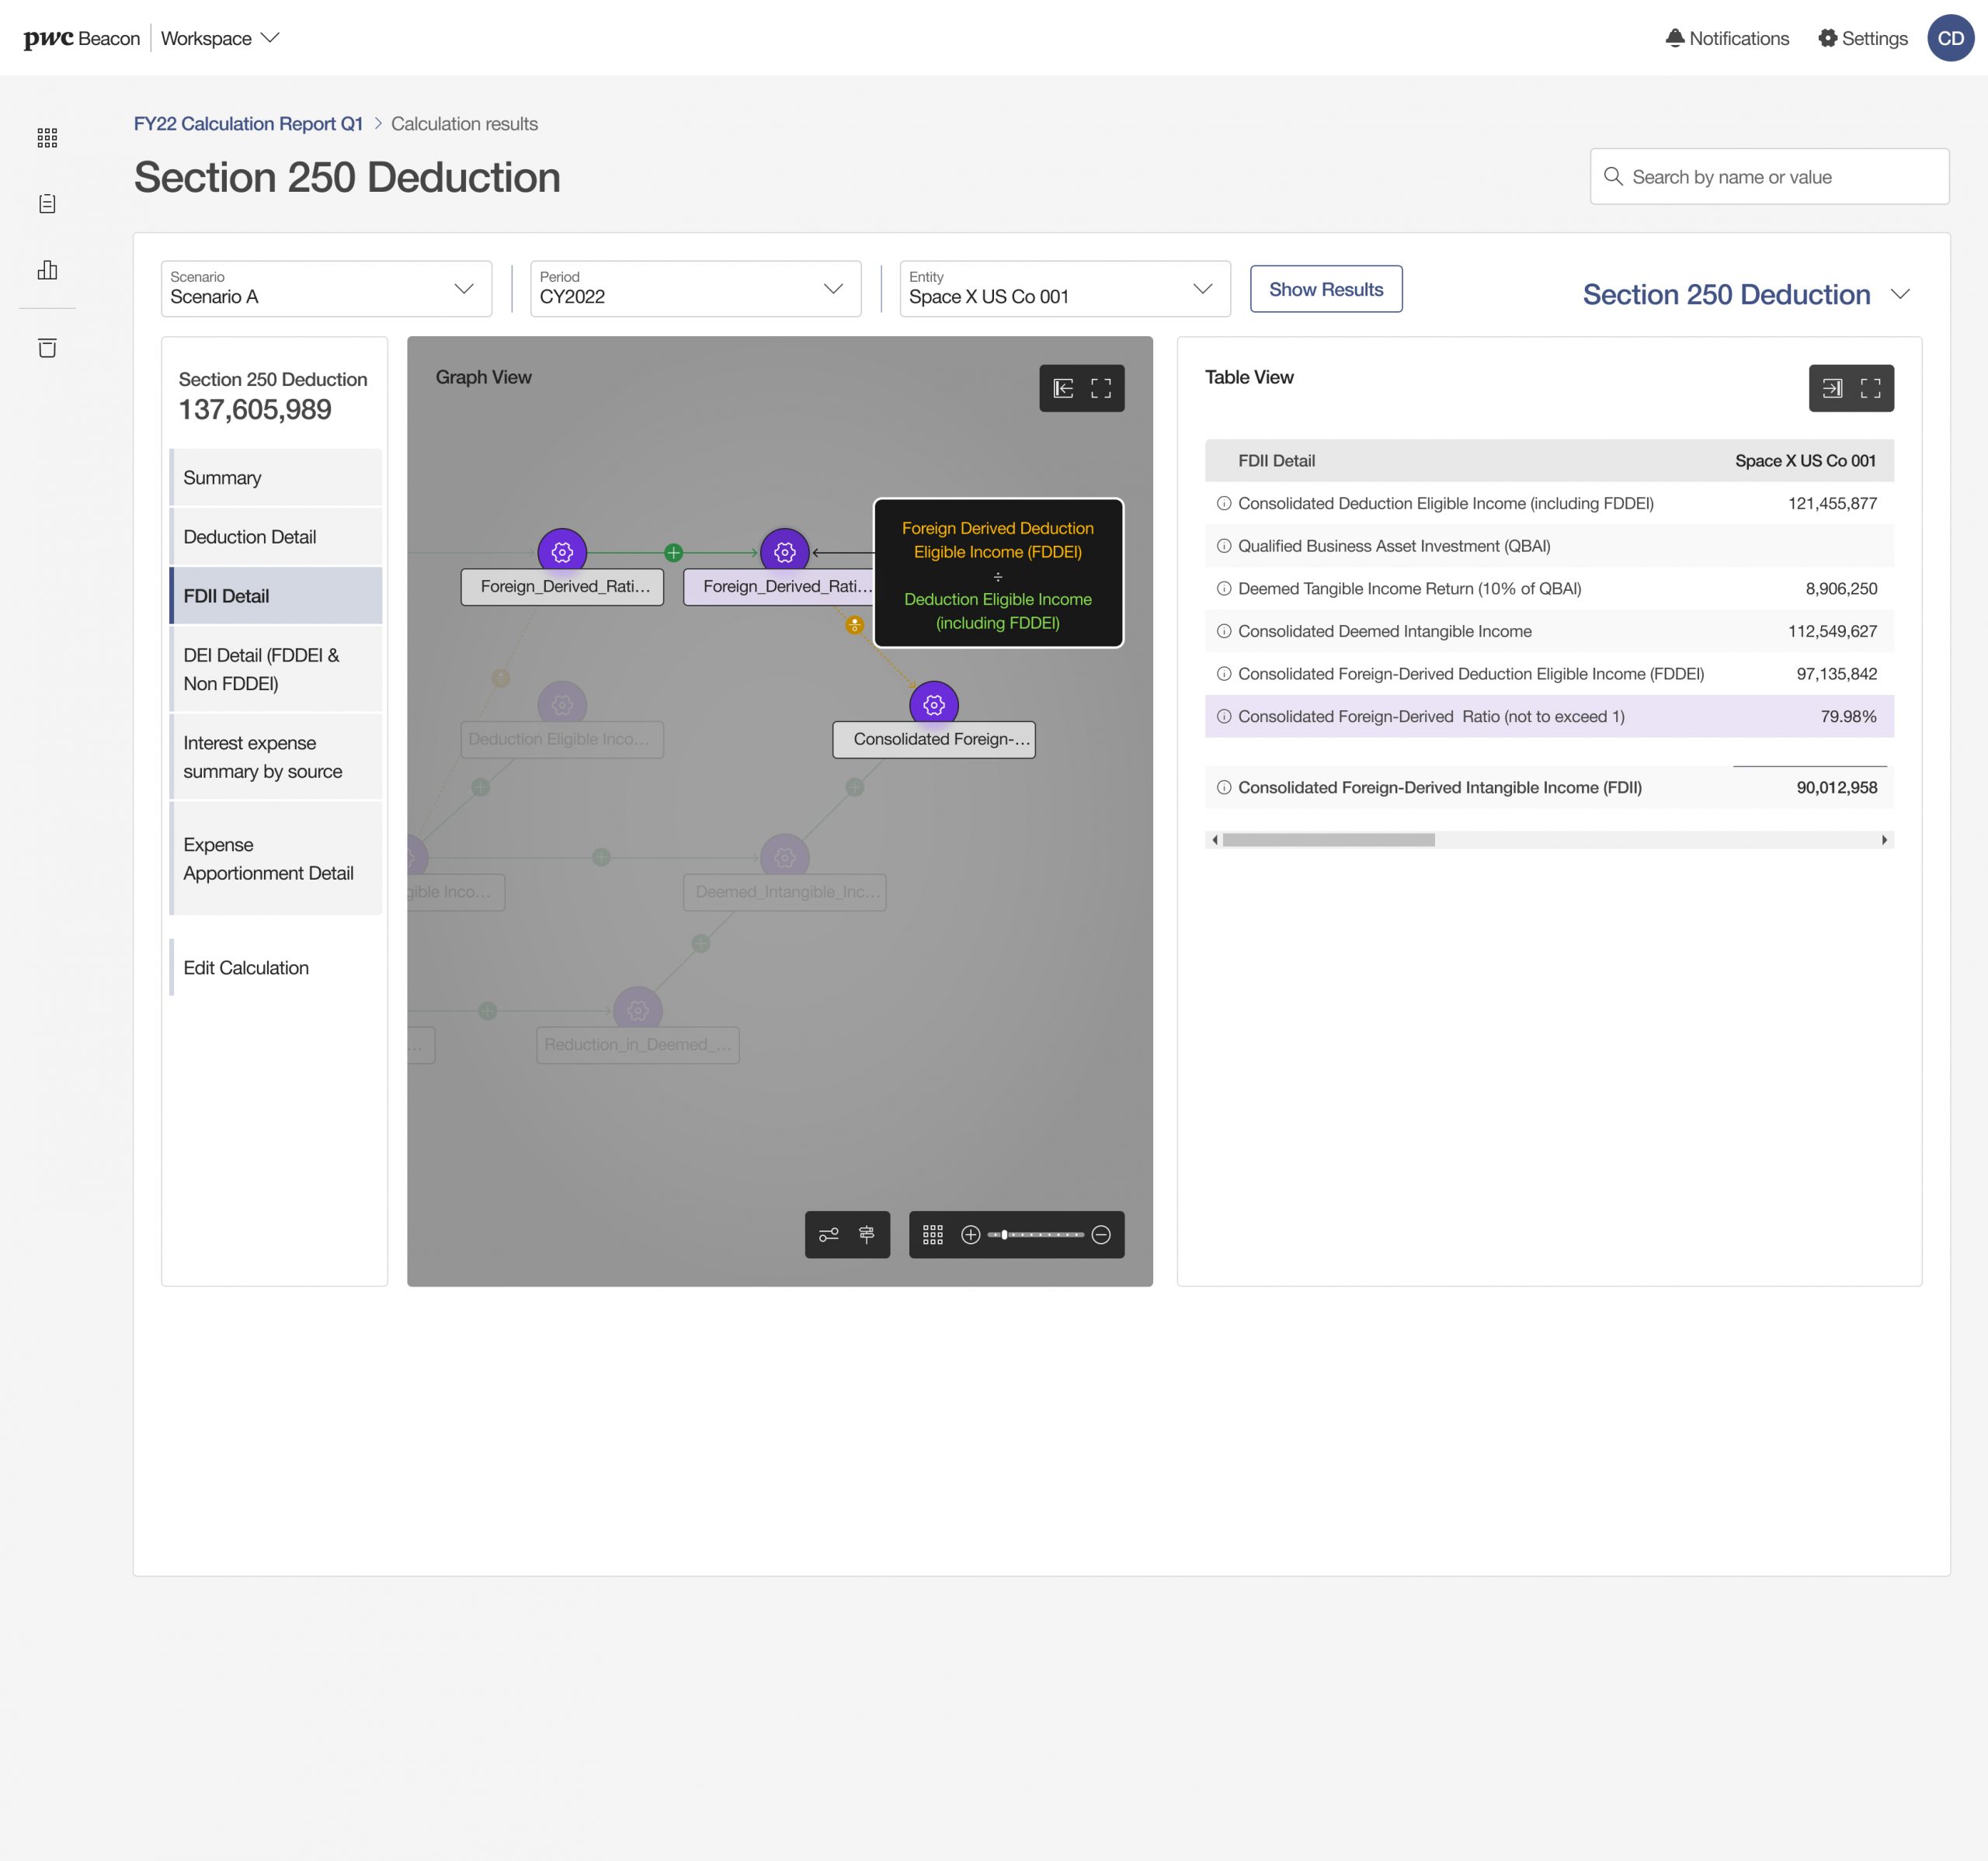Click value 97,135,842
The image size is (1988, 1861).
1836,674
